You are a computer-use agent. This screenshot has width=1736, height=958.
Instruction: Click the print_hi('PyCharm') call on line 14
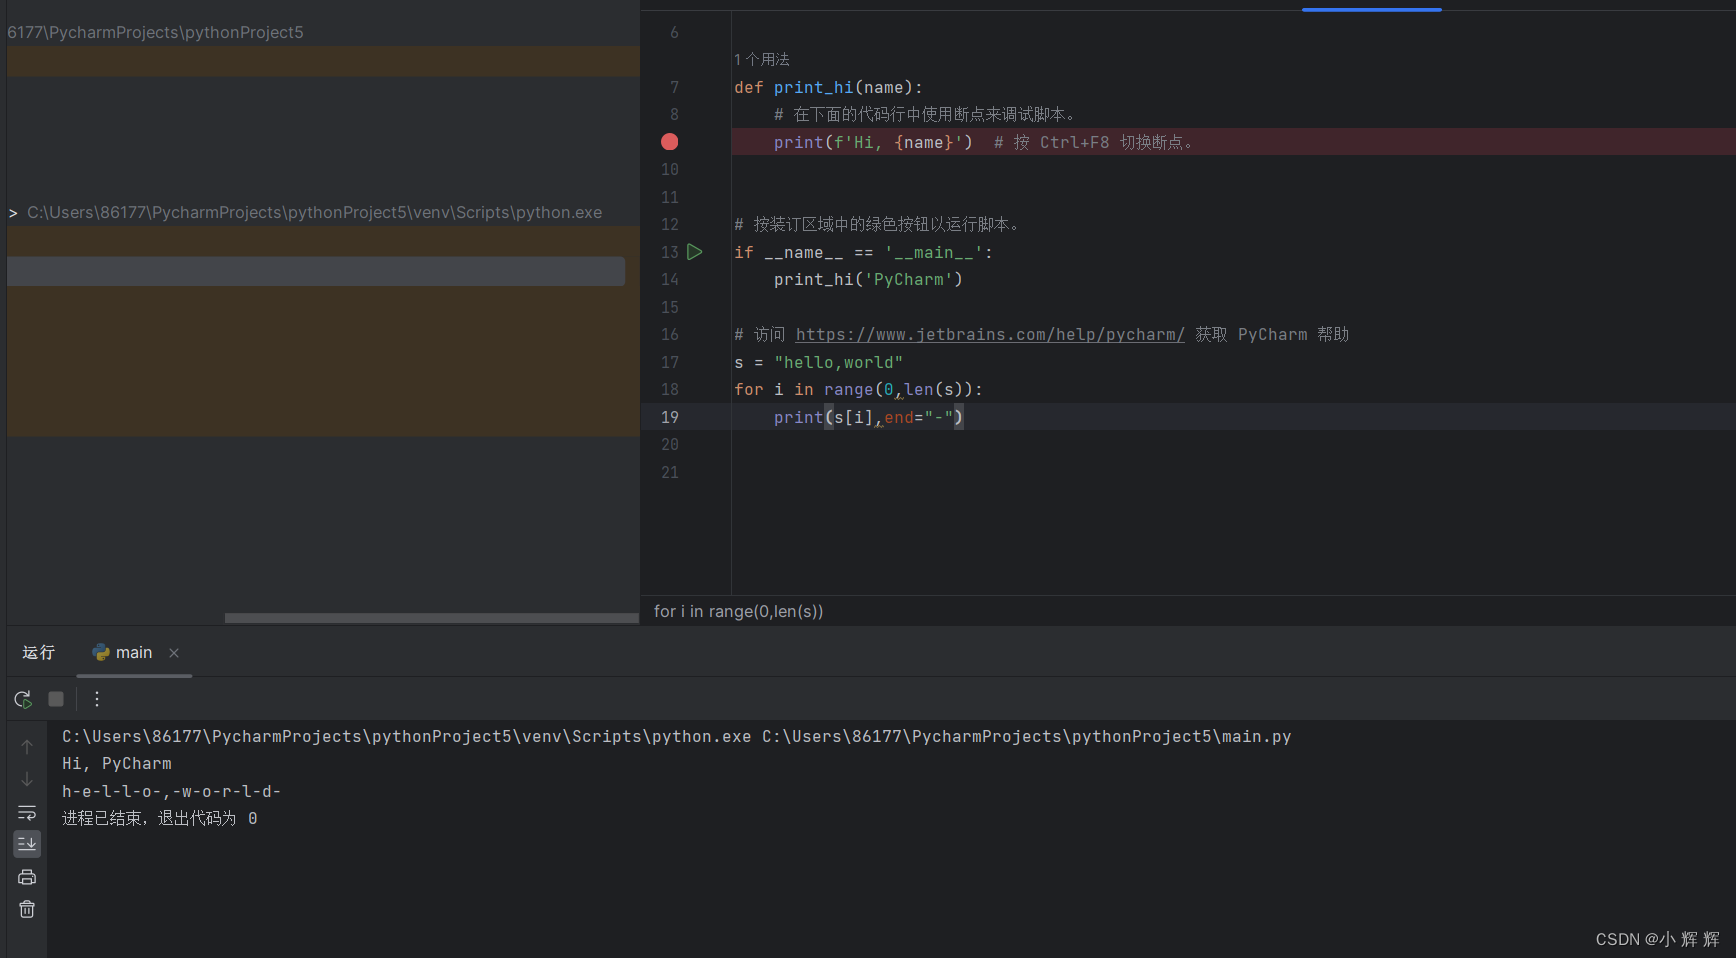pos(868,280)
